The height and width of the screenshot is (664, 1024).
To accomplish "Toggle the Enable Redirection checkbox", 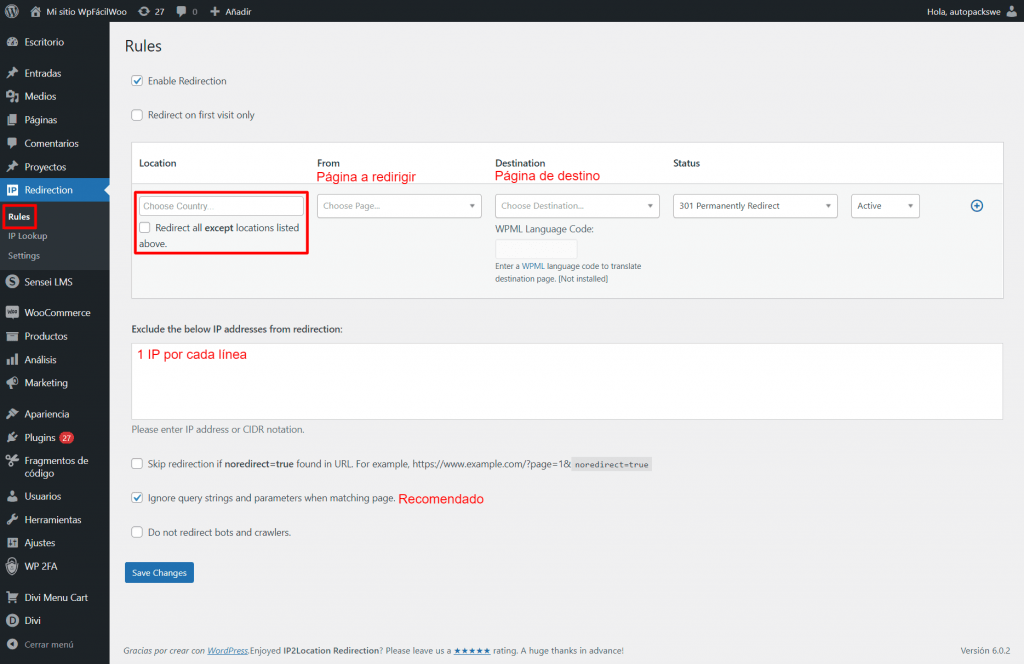I will point(137,81).
